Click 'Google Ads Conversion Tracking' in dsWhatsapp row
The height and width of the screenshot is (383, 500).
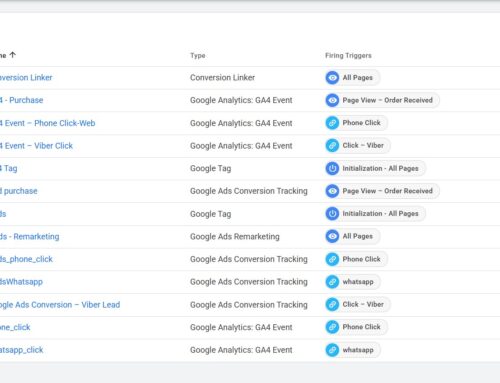click(249, 282)
